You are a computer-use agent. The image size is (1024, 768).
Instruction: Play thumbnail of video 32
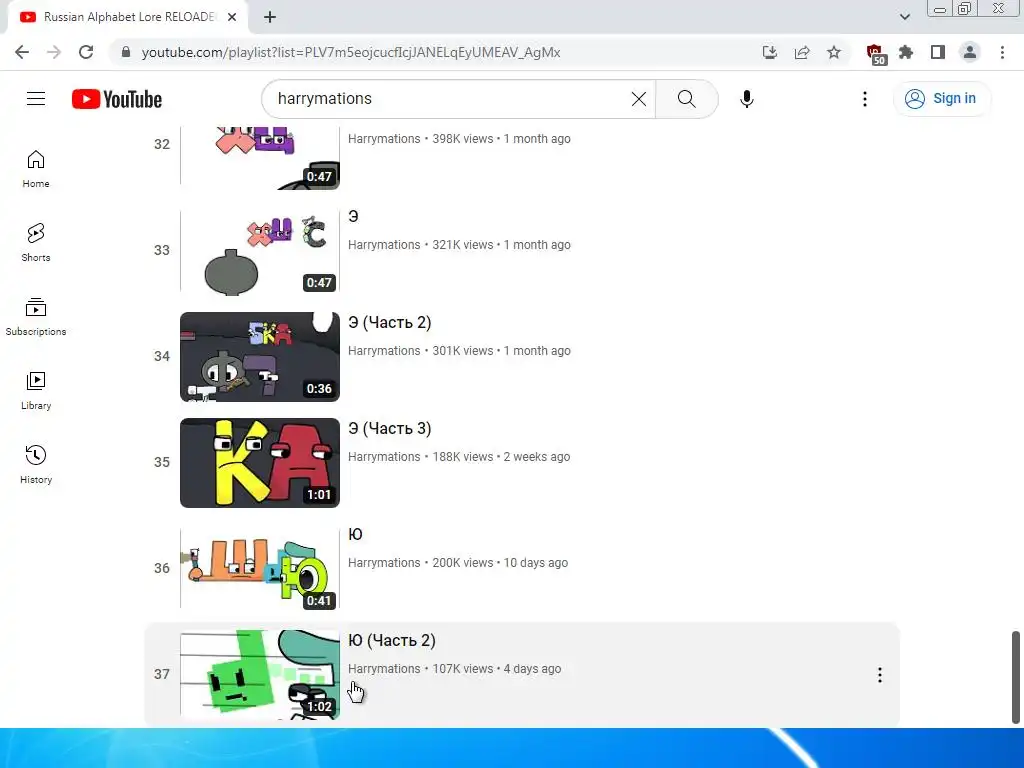260,159
